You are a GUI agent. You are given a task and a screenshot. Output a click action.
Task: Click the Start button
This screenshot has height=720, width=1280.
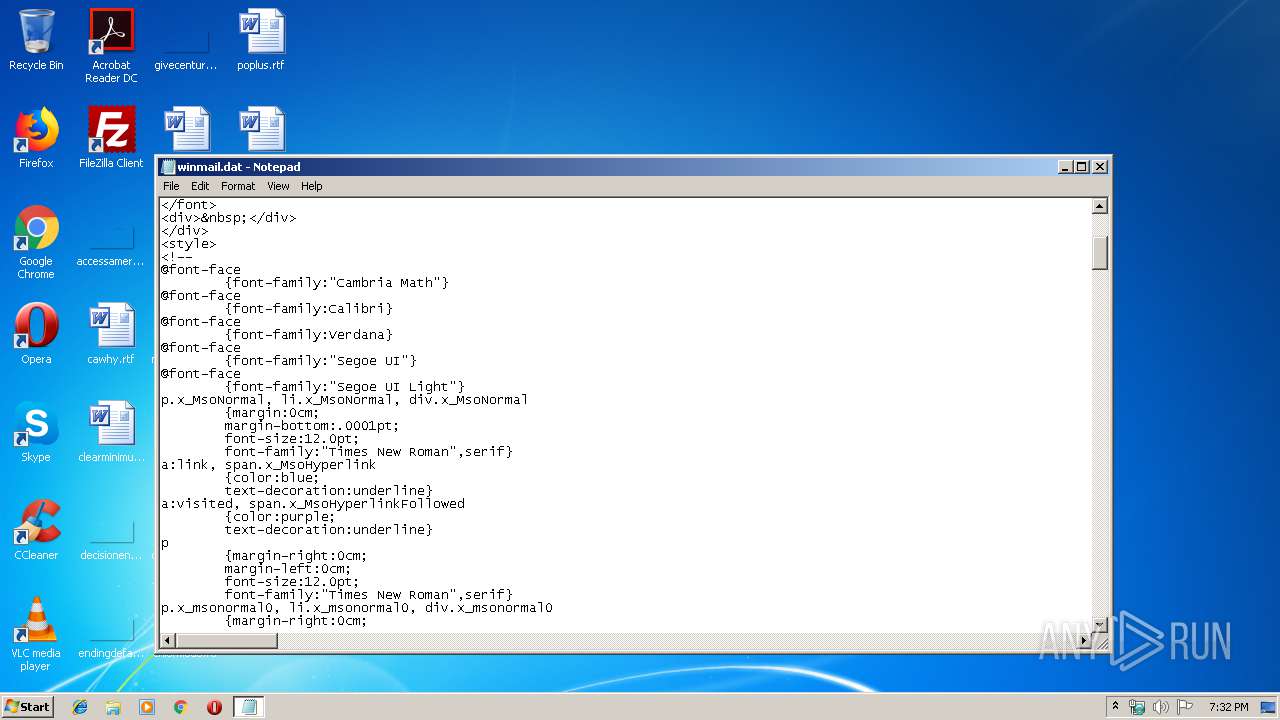pos(28,707)
